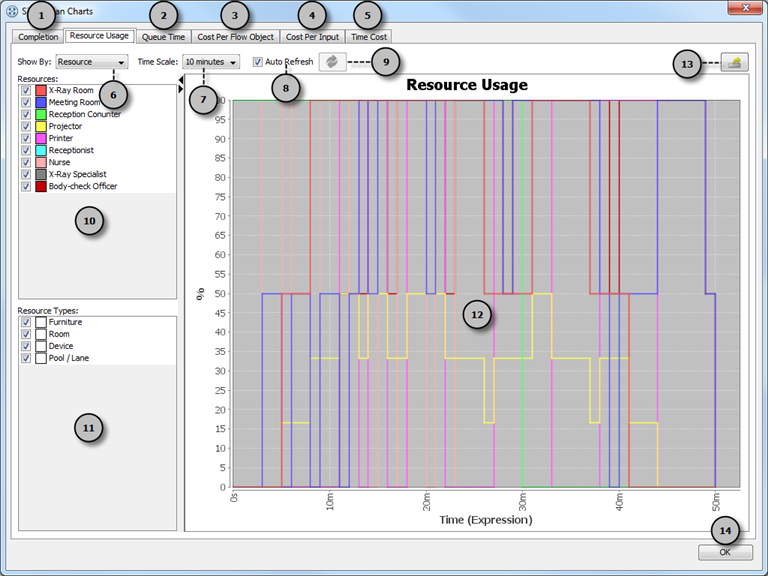
Task: Click the magenta Printer color swatch
Action: 41,138
